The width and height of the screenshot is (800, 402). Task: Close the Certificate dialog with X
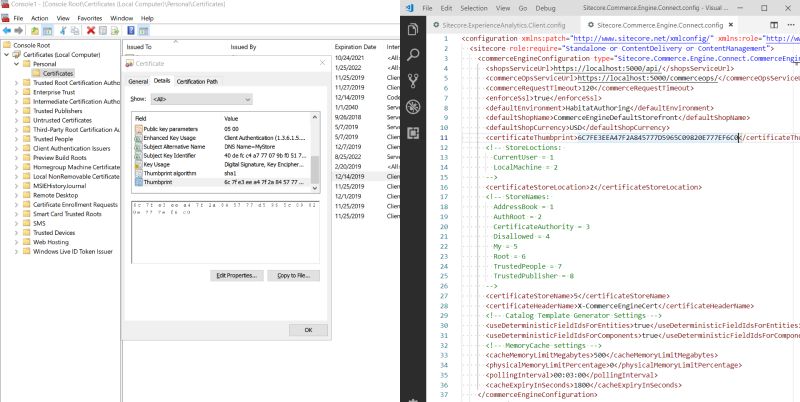click(322, 63)
